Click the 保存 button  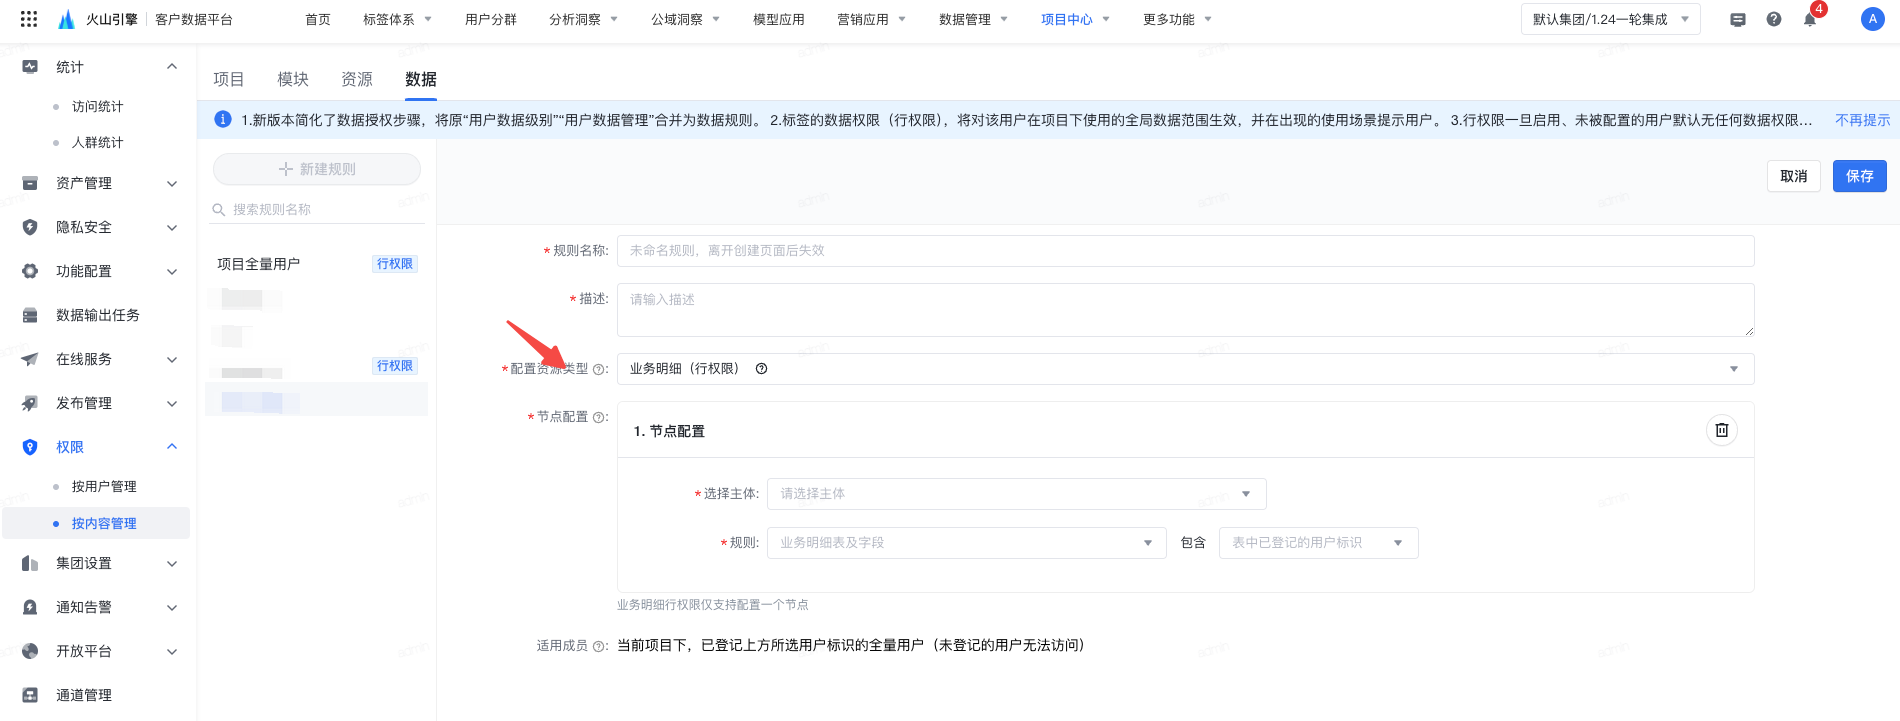1859,176
